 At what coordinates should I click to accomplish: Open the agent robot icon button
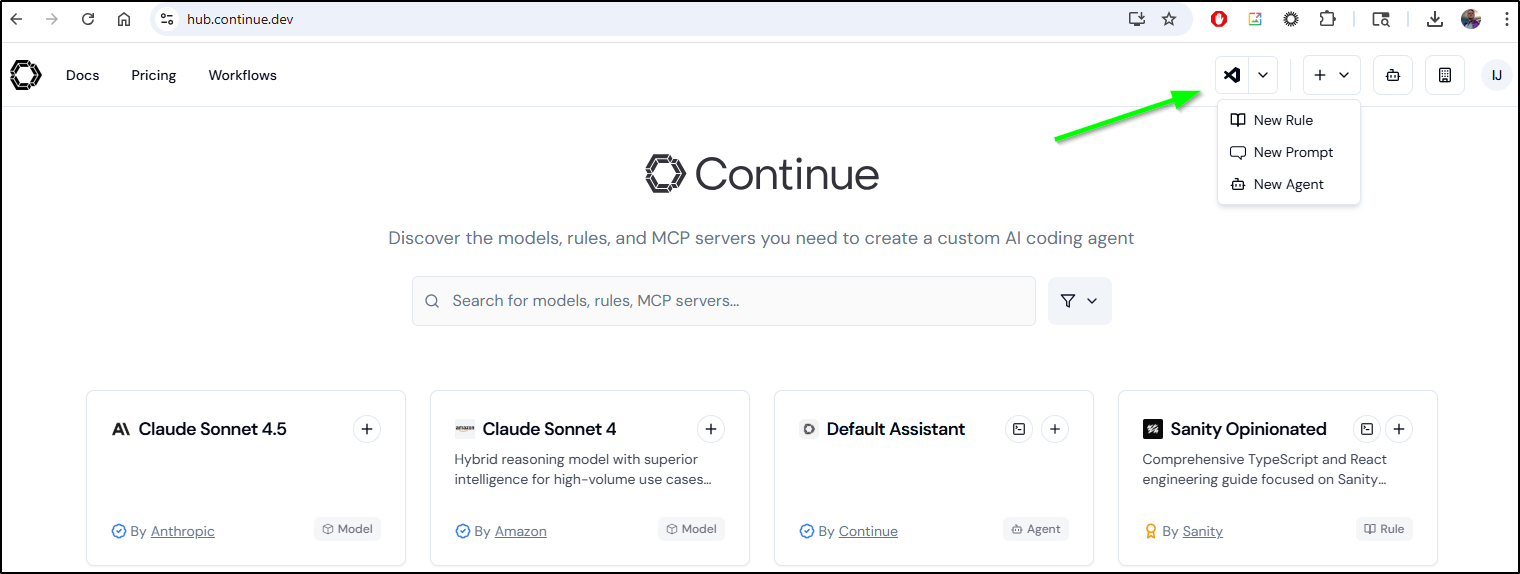[1393, 75]
